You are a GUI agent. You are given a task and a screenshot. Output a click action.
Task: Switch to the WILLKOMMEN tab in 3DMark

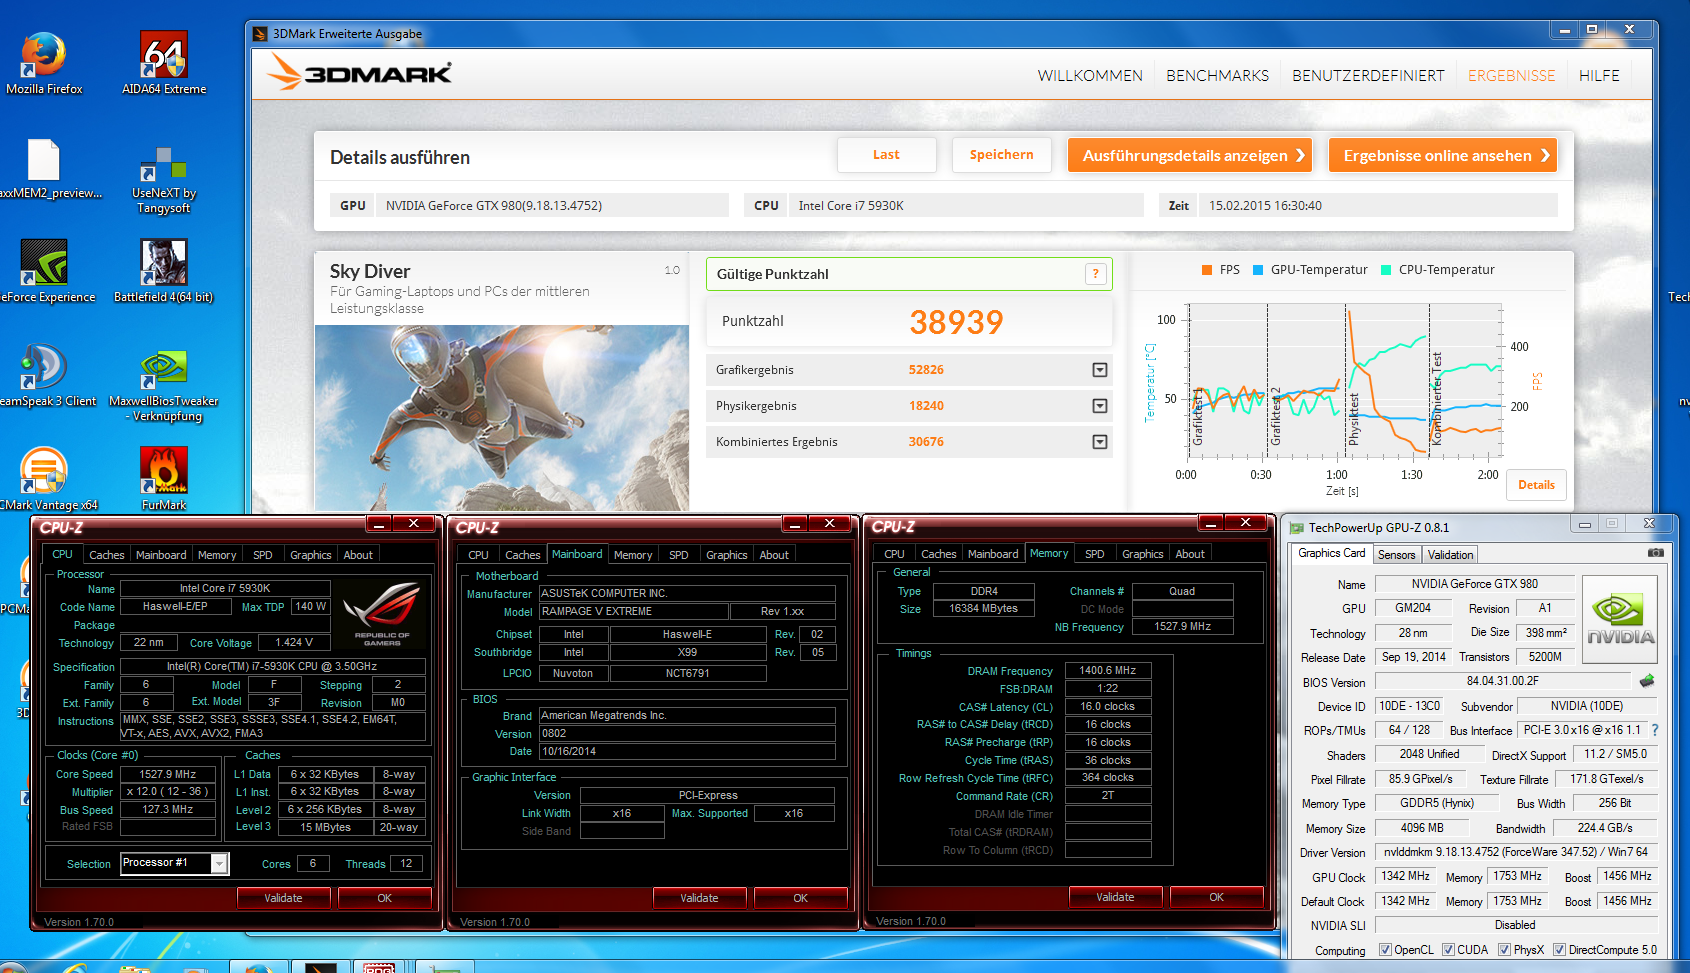1090,76
